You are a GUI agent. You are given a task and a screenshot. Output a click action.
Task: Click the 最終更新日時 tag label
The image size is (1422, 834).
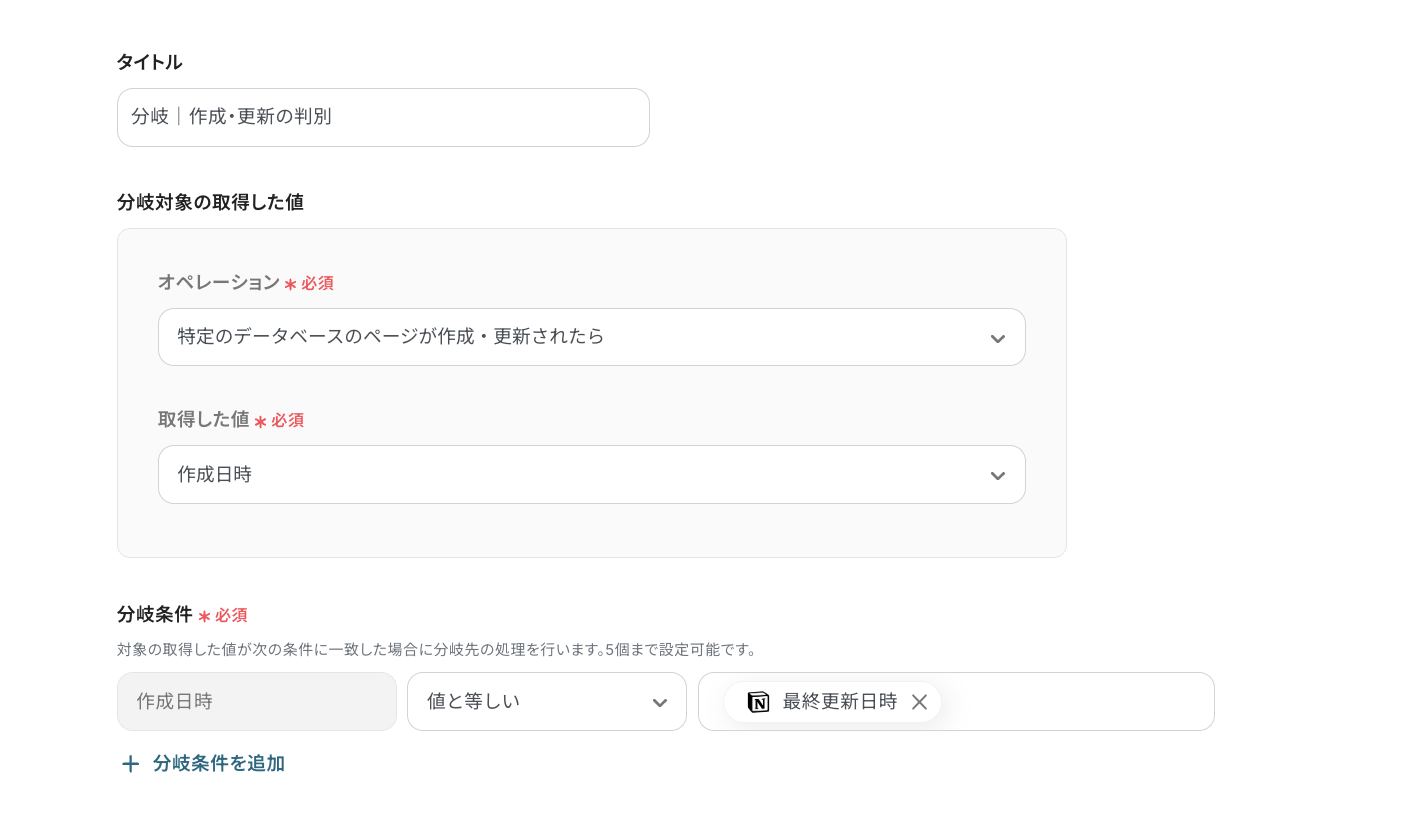840,702
